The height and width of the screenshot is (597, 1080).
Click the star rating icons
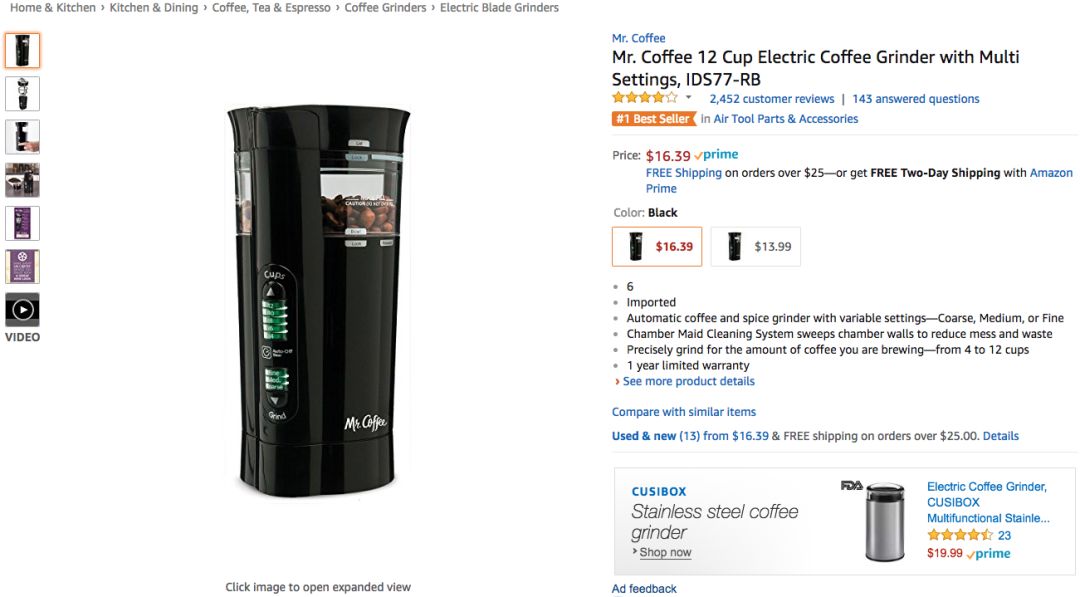645,98
